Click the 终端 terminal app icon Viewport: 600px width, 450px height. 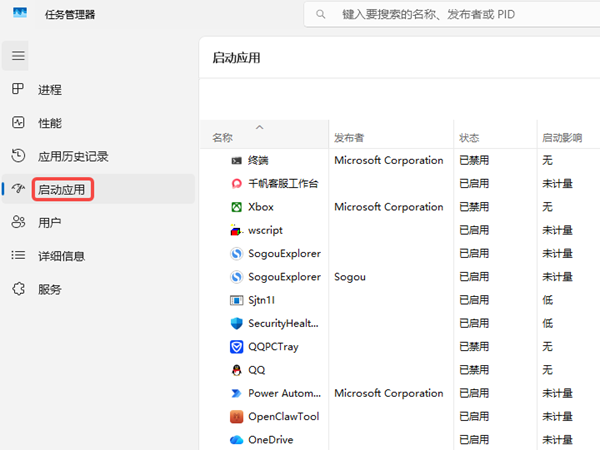(236, 161)
